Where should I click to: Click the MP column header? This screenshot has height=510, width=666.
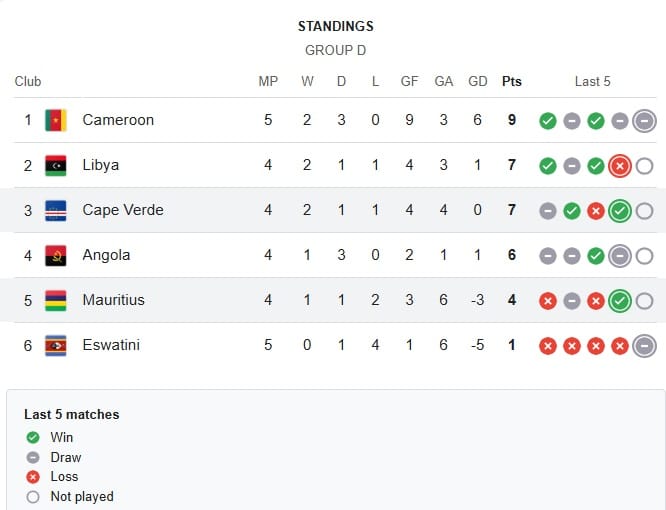pos(268,81)
